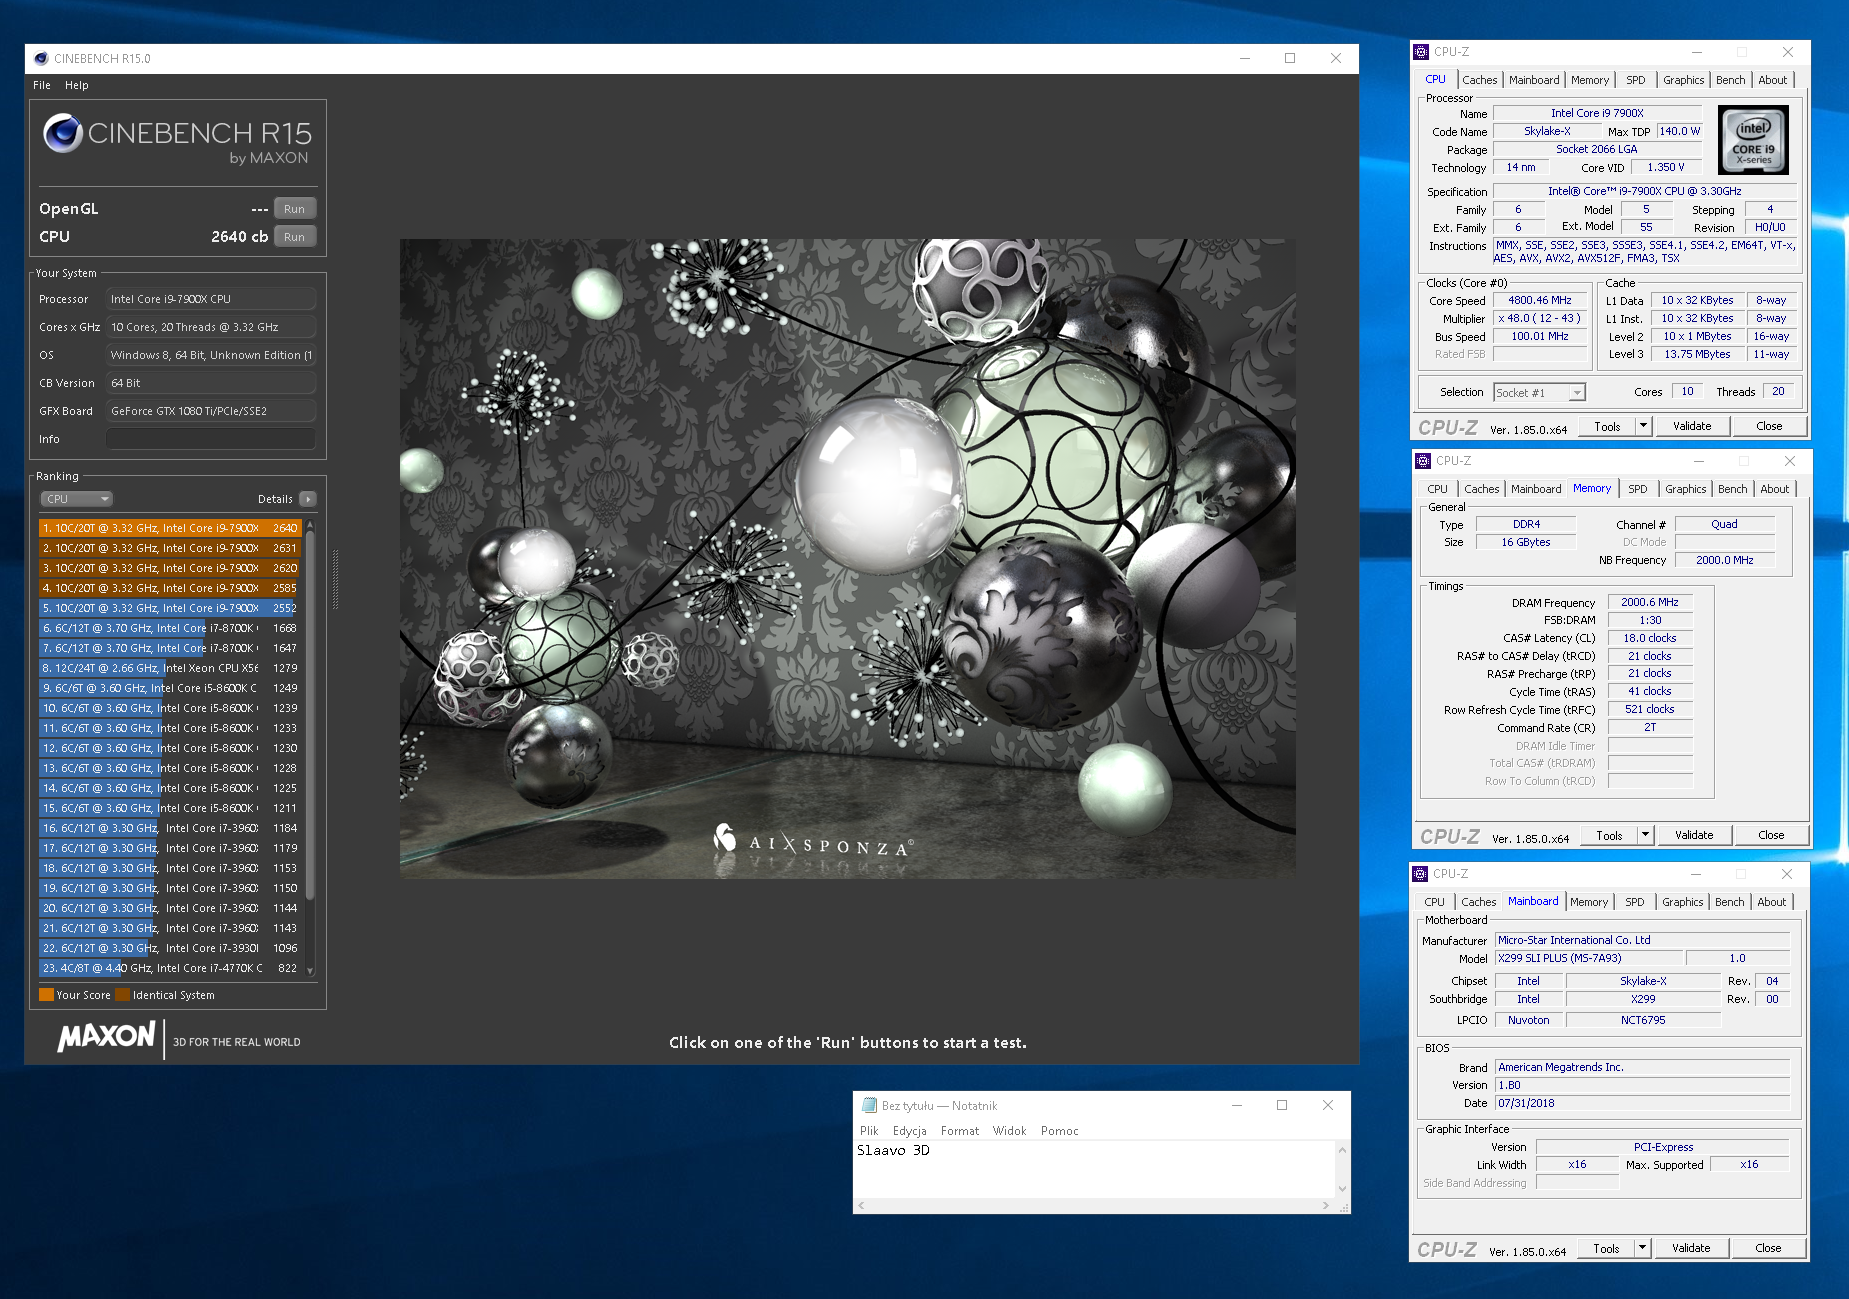The width and height of the screenshot is (1849, 1299).
Task: Click the Notatnik text area with Slaavo 3D
Action: click(x=1094, y=1169)
